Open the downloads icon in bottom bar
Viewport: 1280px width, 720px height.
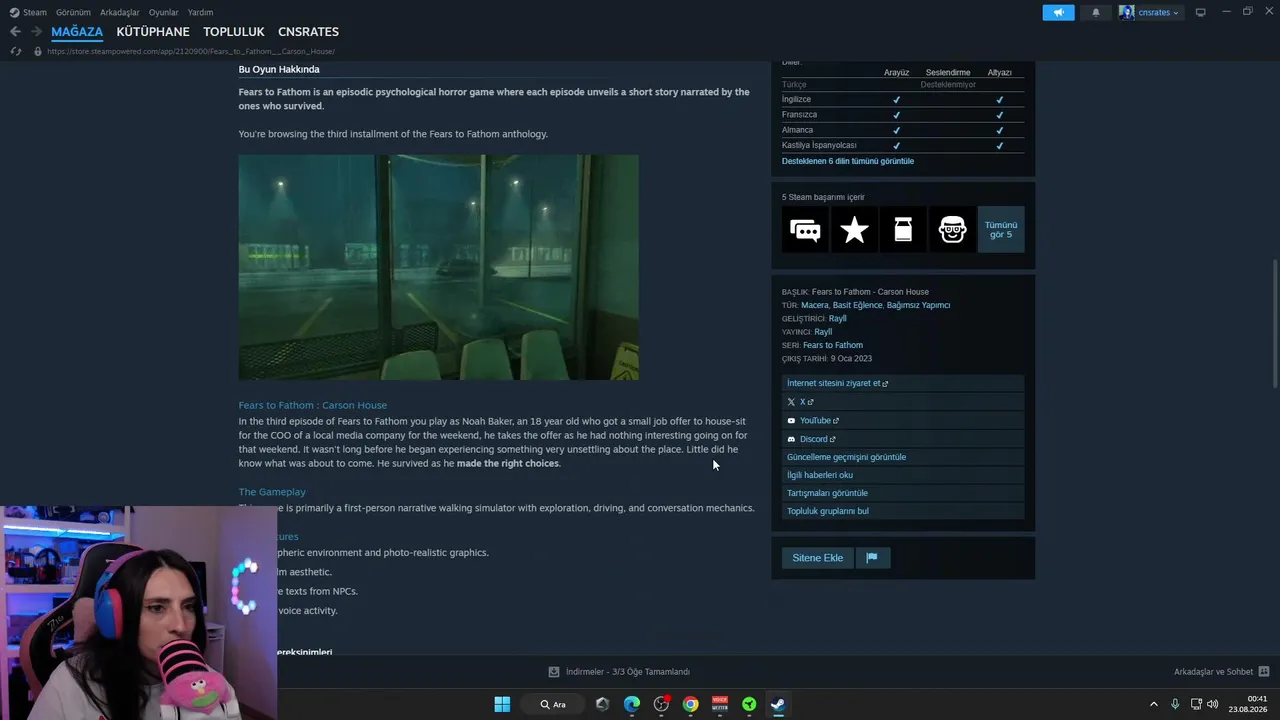554,672
